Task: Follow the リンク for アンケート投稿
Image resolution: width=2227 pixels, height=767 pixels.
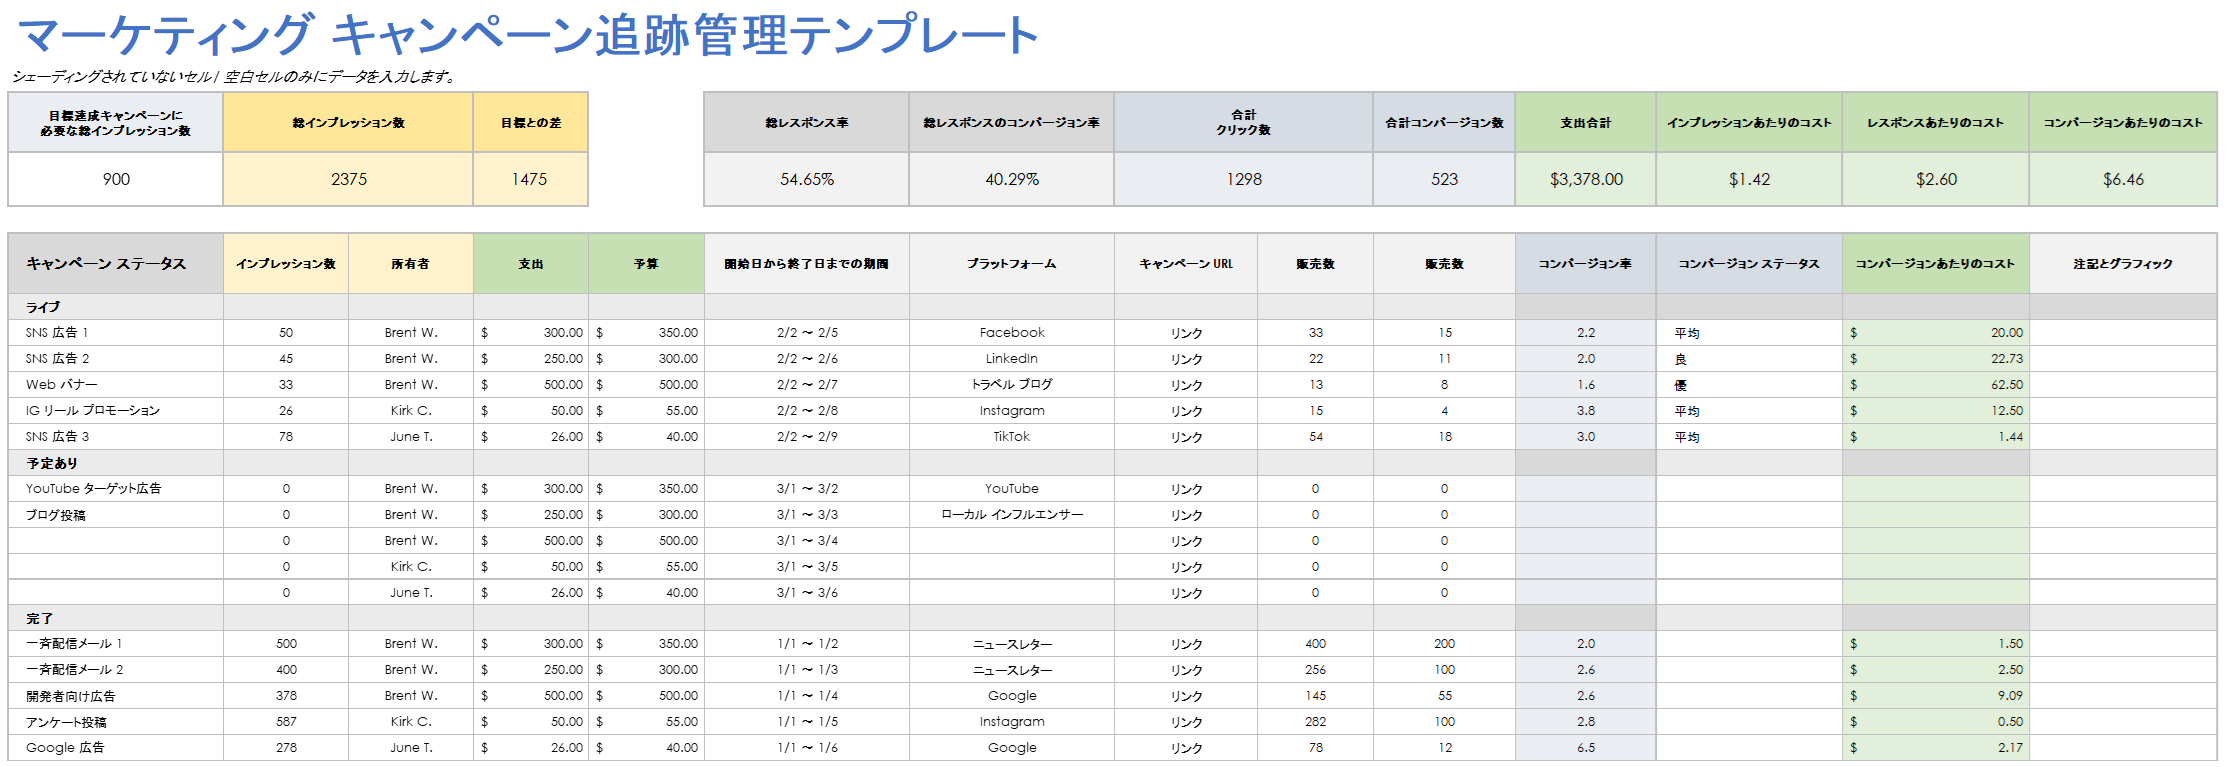Action: (x=1186, y=722)
